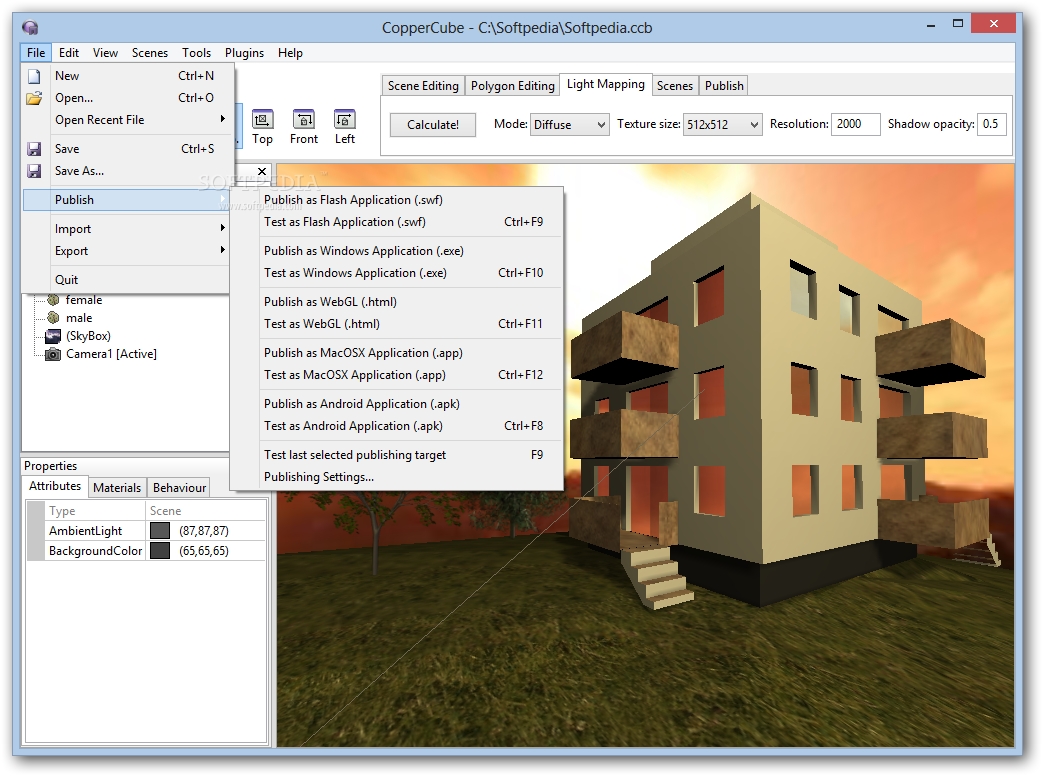Switch to Left view camera icon

click(345, 120)
